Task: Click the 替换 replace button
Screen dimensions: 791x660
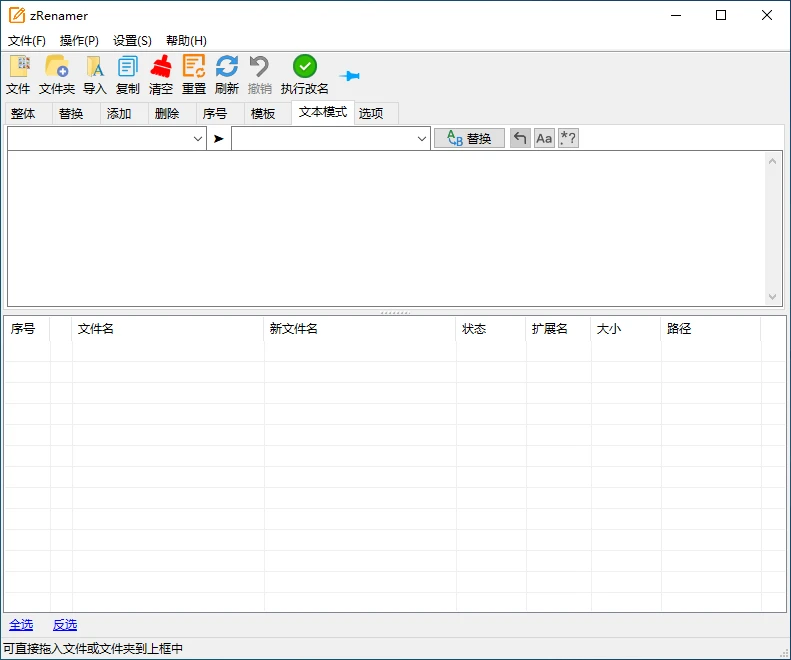Action: coord(469,139)
